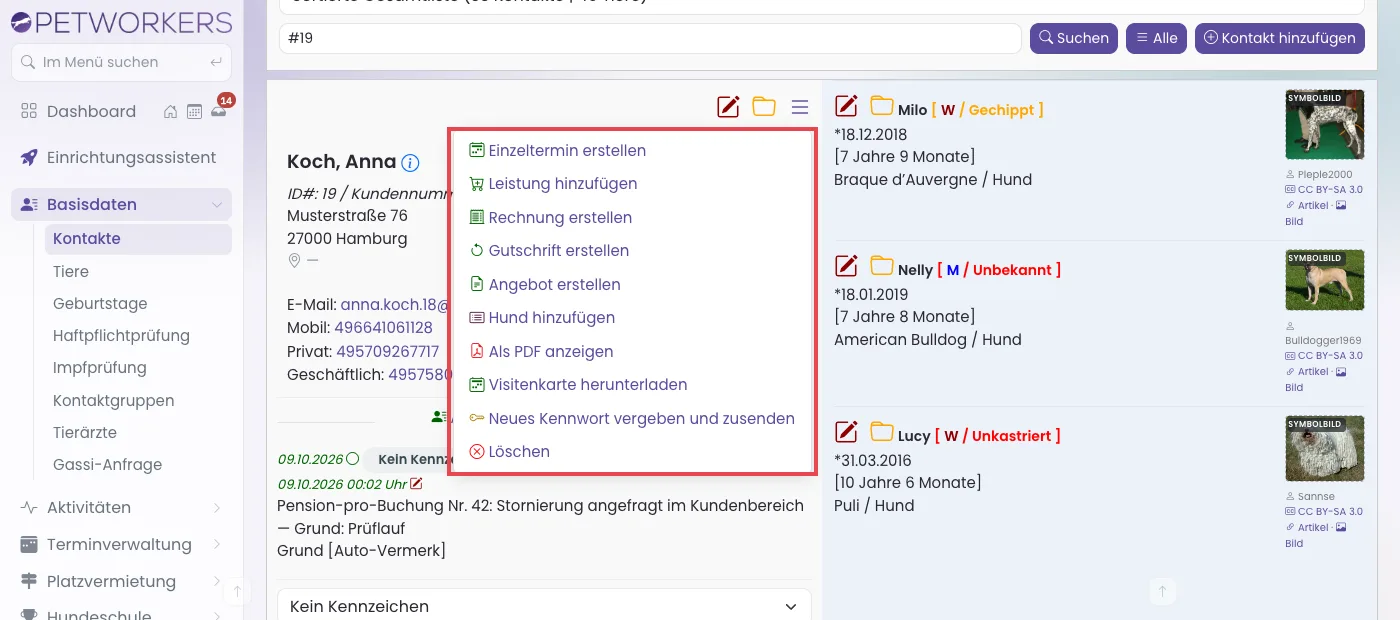Open Milo's dog thumbnail image
1400x620 pixels.
point(1325,125)
